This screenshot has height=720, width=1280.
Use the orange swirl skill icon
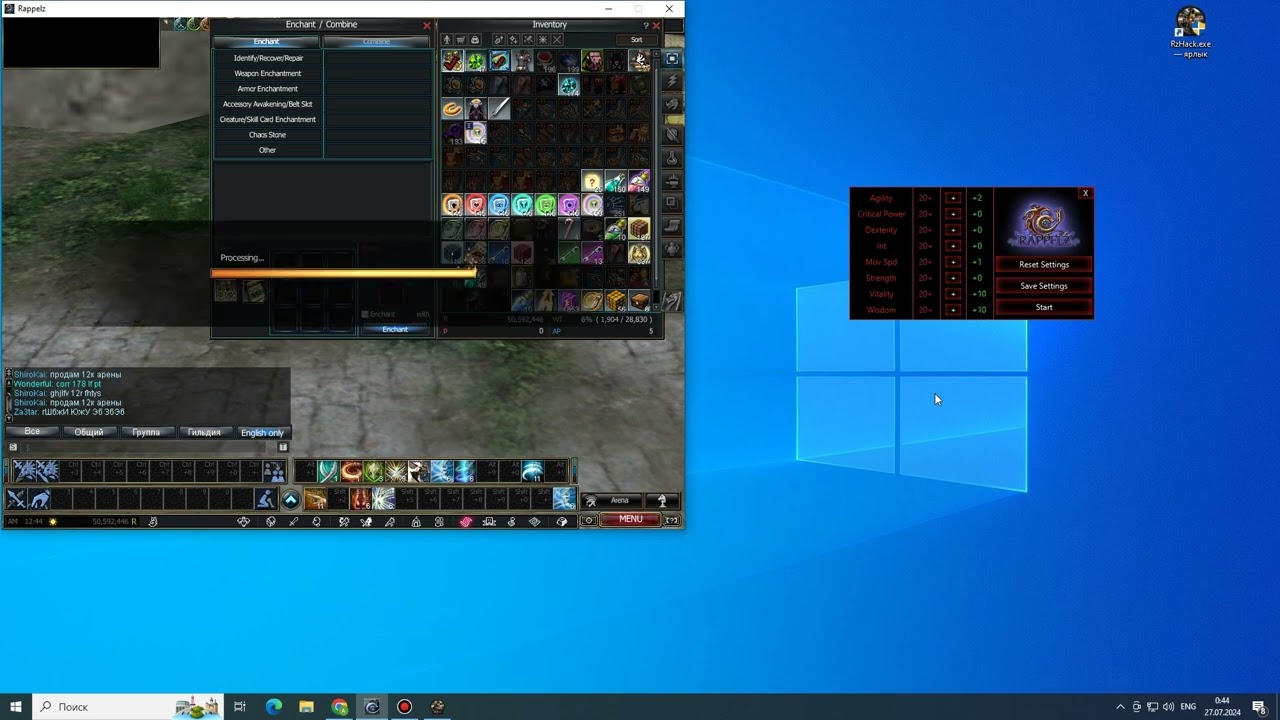[351, 471]
